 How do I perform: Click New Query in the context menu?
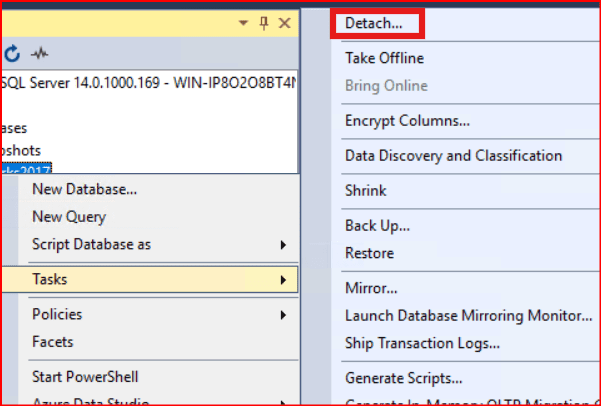(69, 217)
